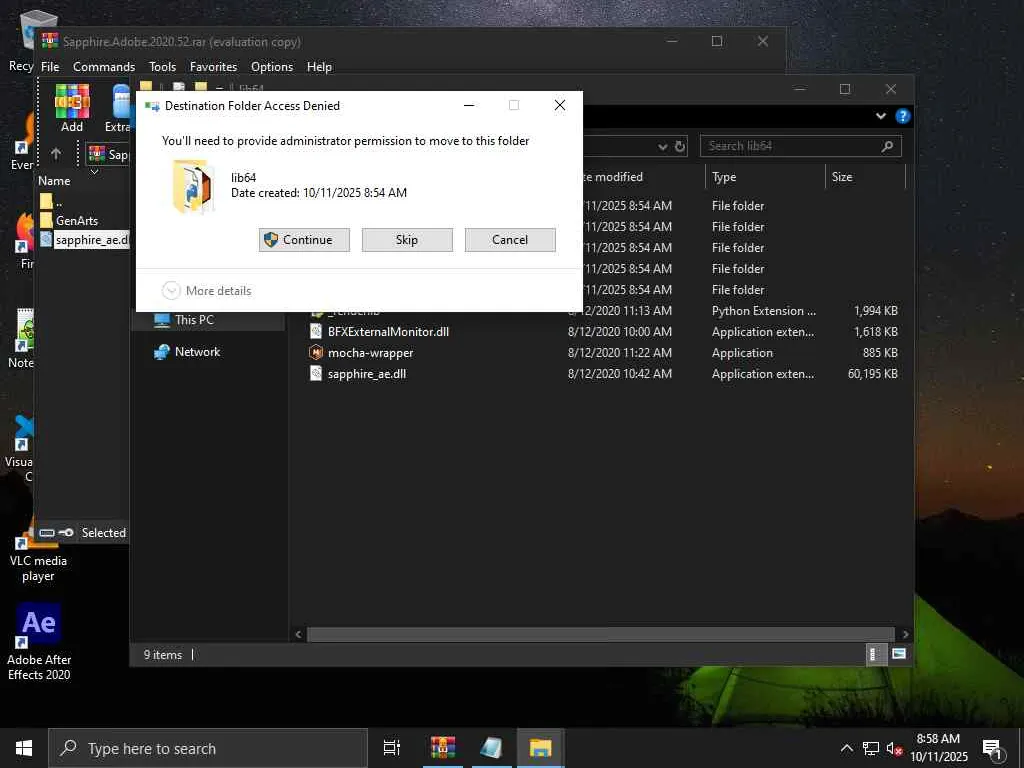Expand the Explorer ribbon chevron
Image resolution: width=1024 pixels, height=768 pixels.
pyautogui.click(x=881, y=116)
